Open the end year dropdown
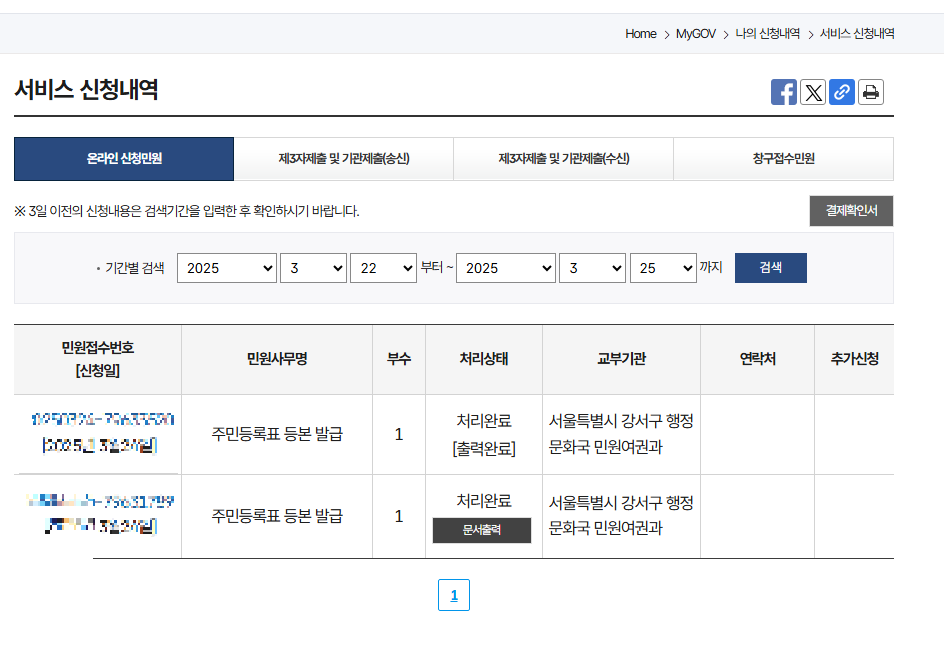 tap(506, 267)
